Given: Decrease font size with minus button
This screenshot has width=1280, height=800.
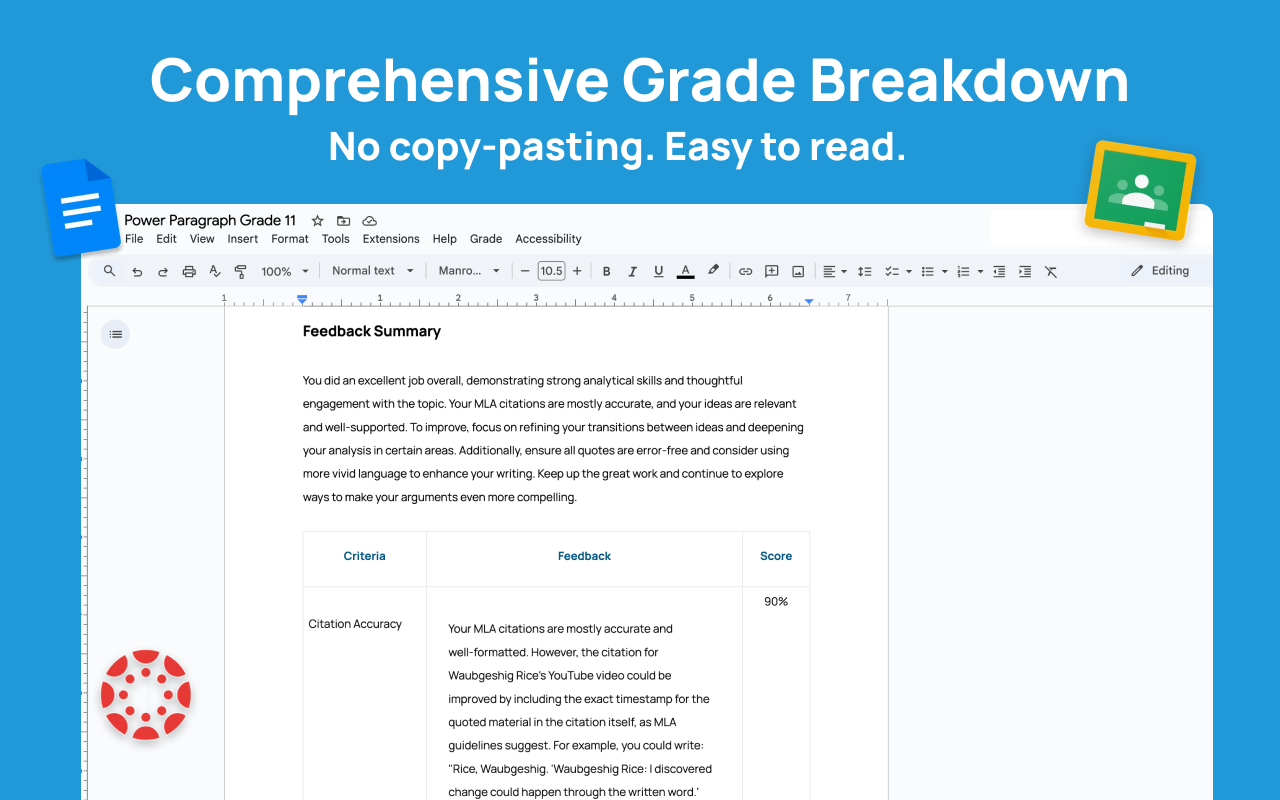Looking at the screenshot, I should point(525,271).
